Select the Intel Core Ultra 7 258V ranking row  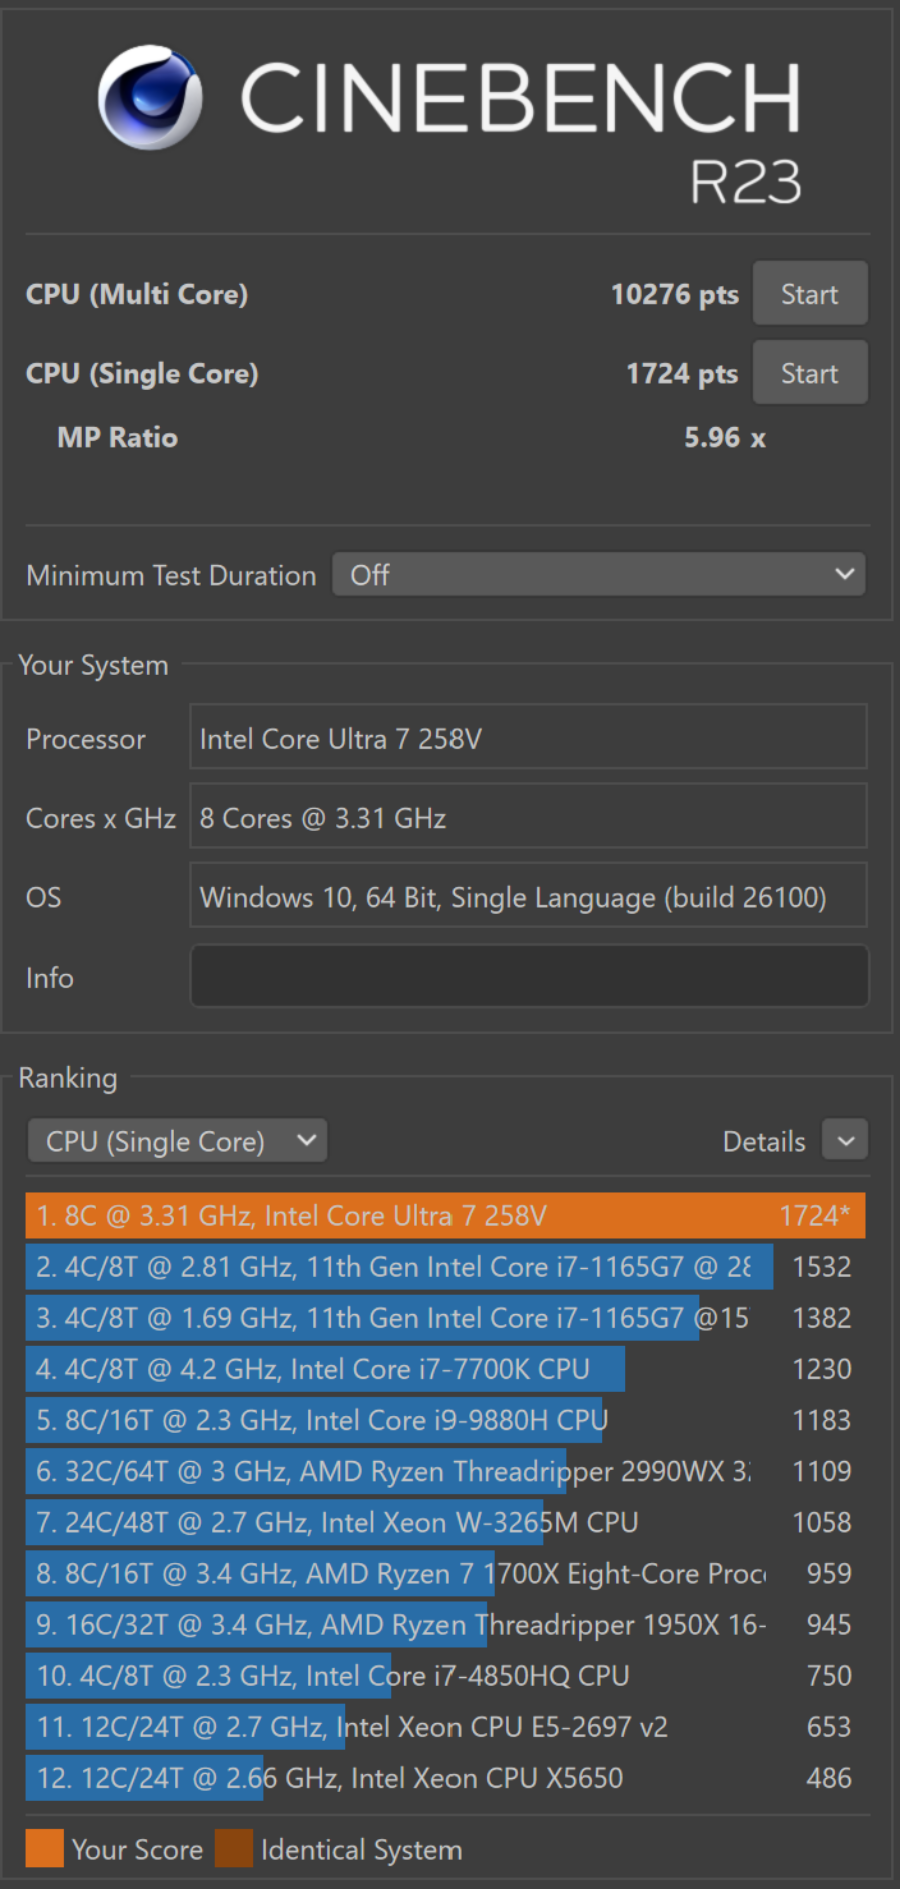[x=445, y=1216]
